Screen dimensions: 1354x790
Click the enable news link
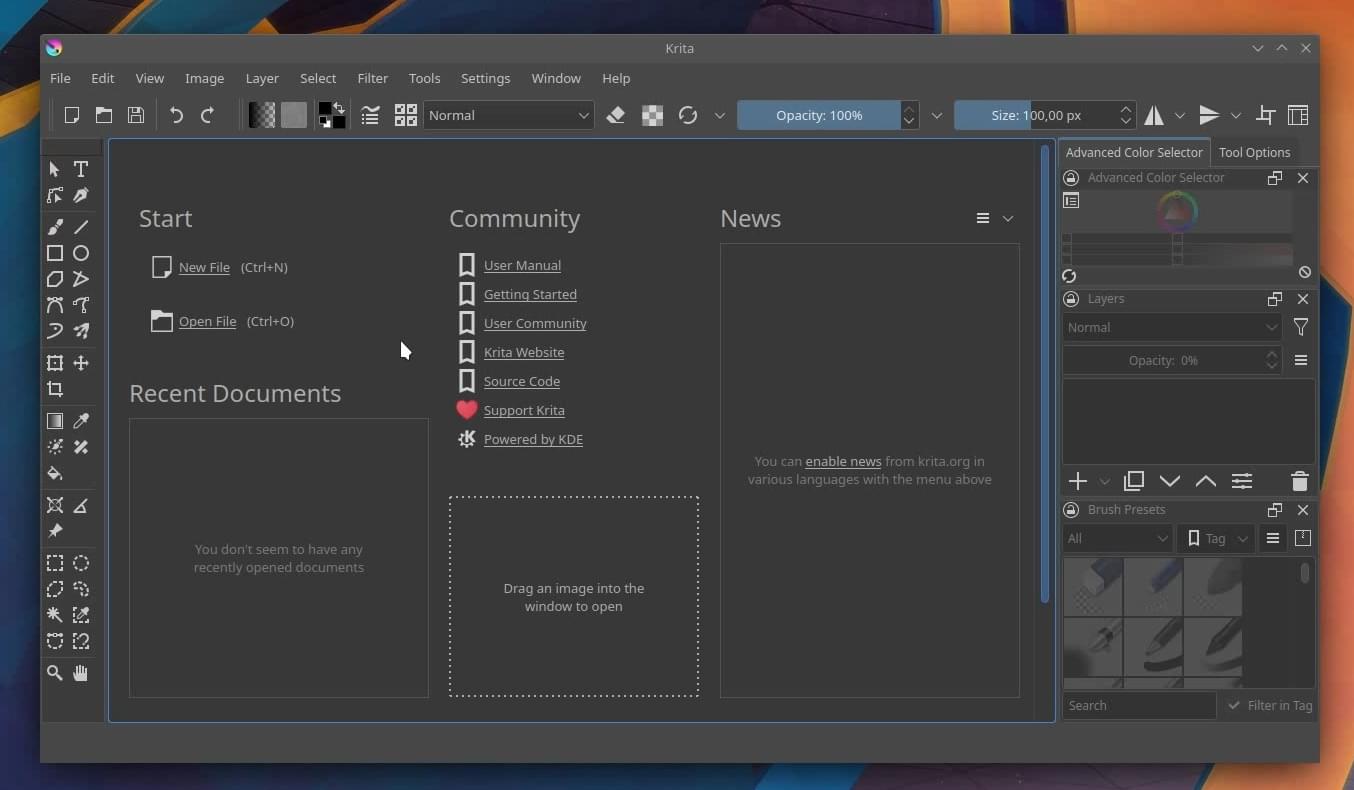843,461
